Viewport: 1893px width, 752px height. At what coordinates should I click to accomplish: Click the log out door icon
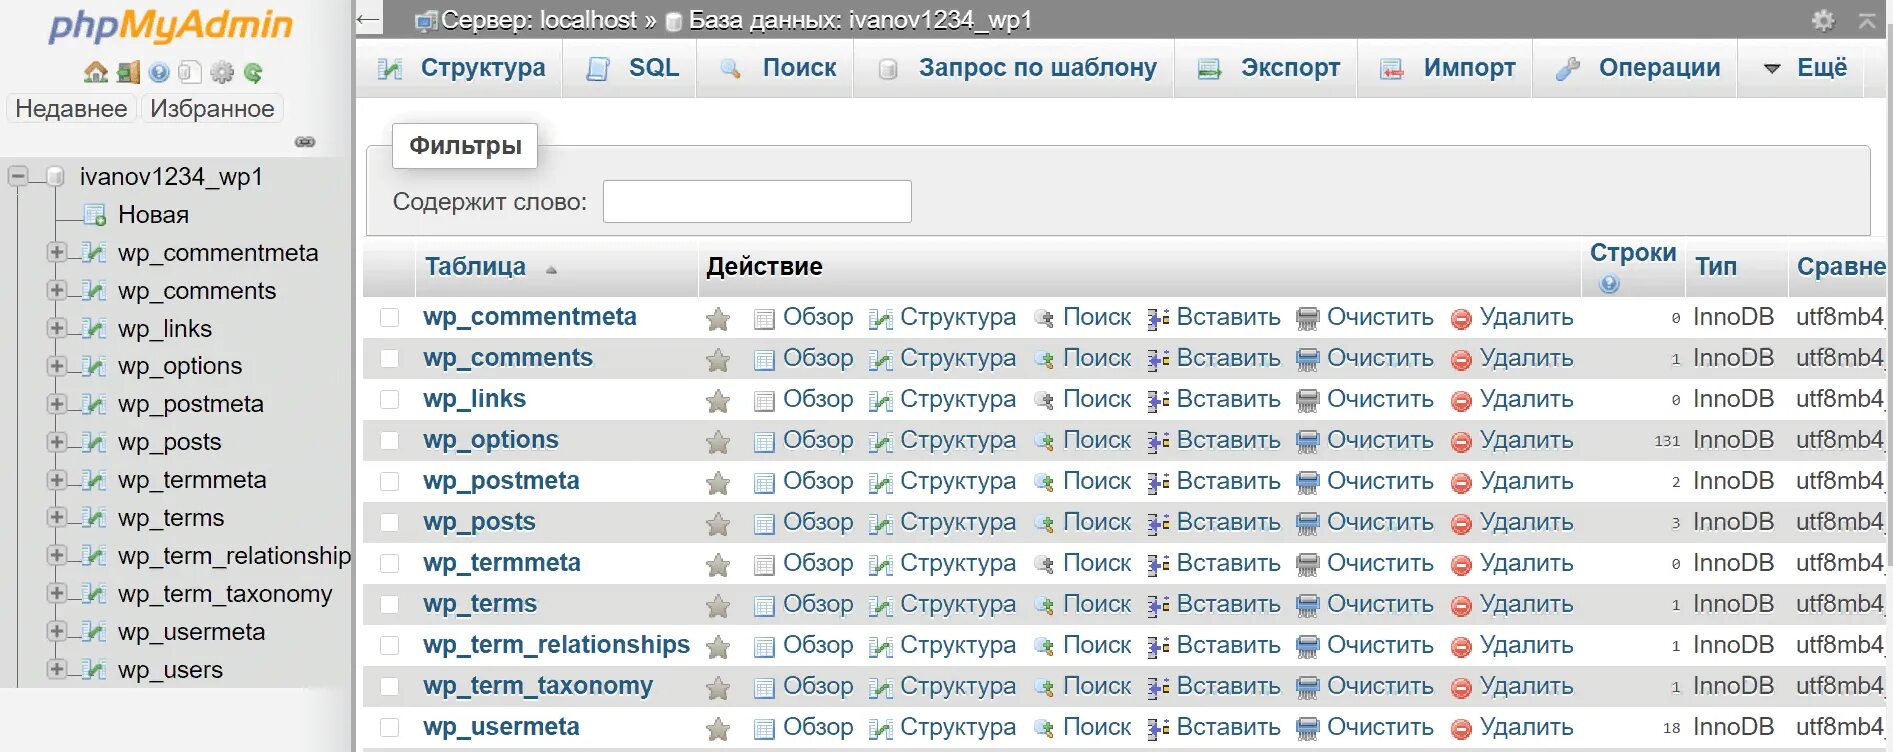click(128, 72)
